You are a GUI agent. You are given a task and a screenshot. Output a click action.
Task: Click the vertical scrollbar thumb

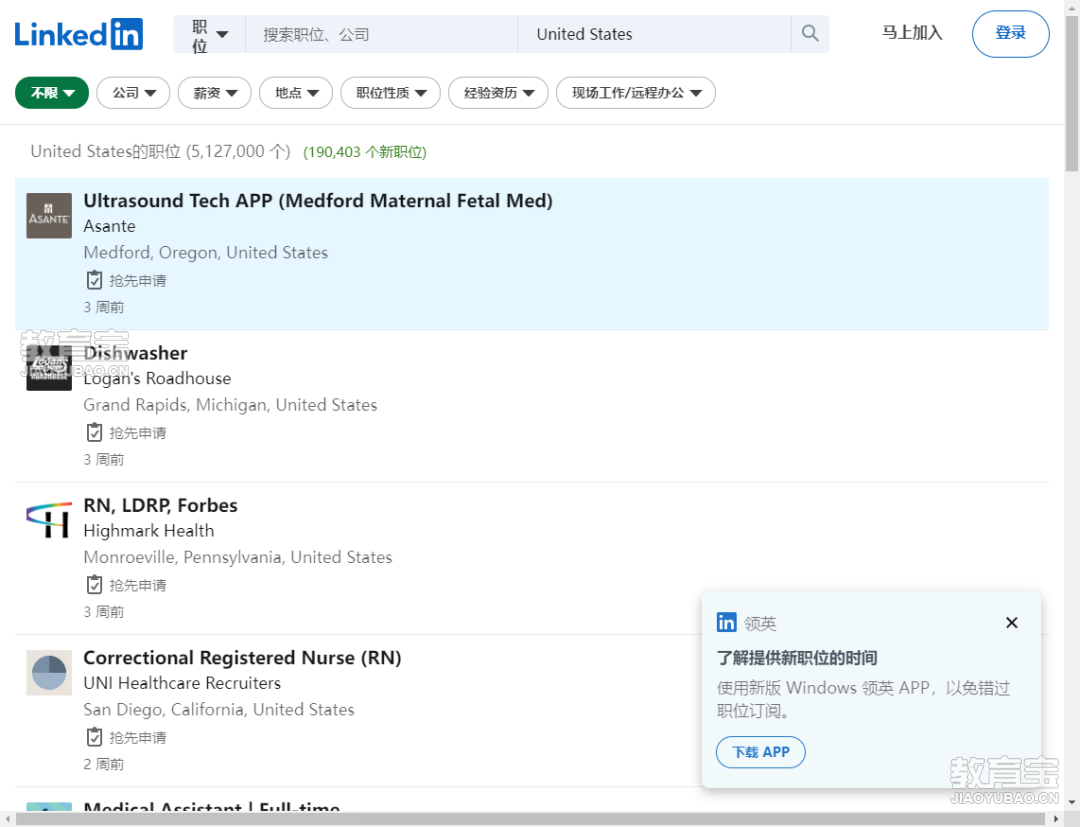coord(1072,93)
